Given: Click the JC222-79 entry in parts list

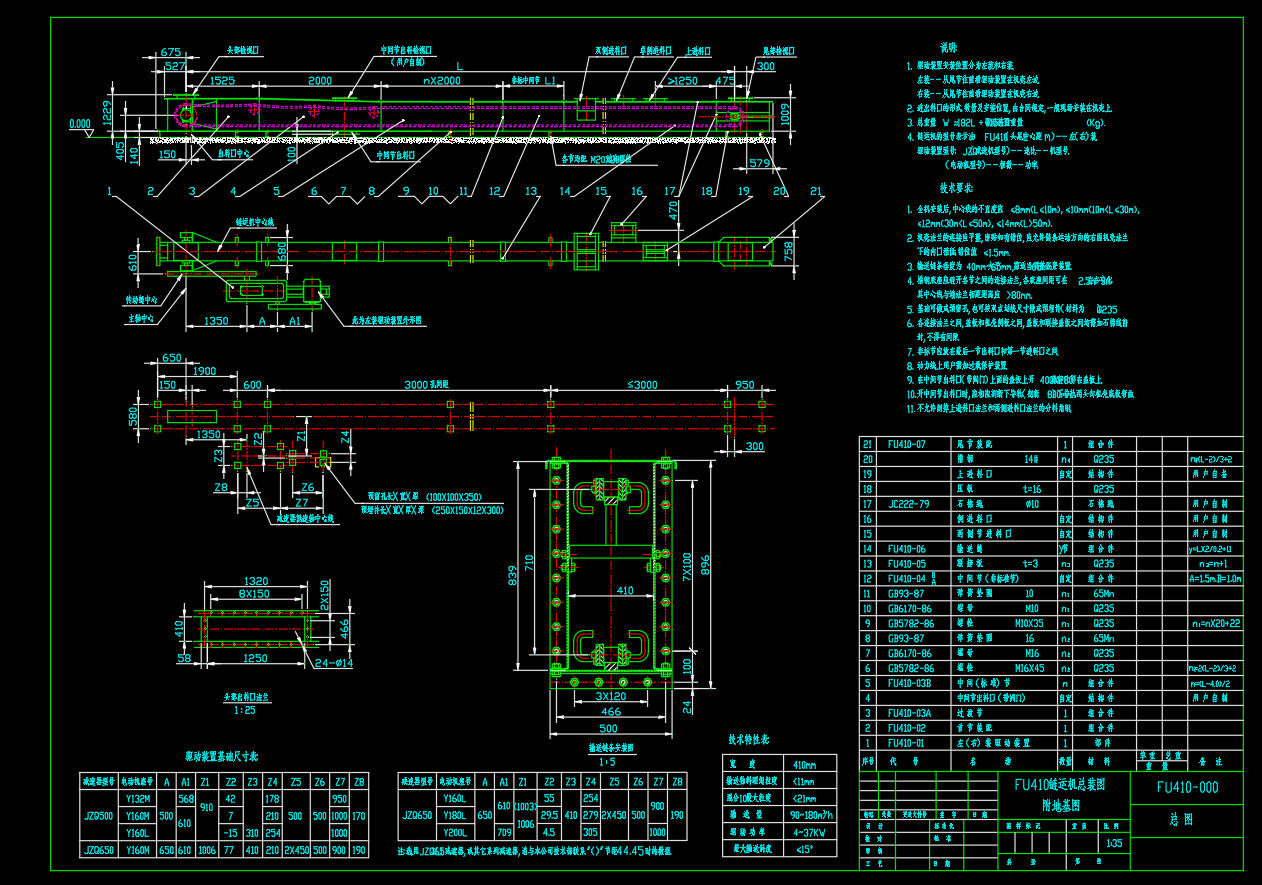Looking at the screenshot, I should (x=908, y=504).
